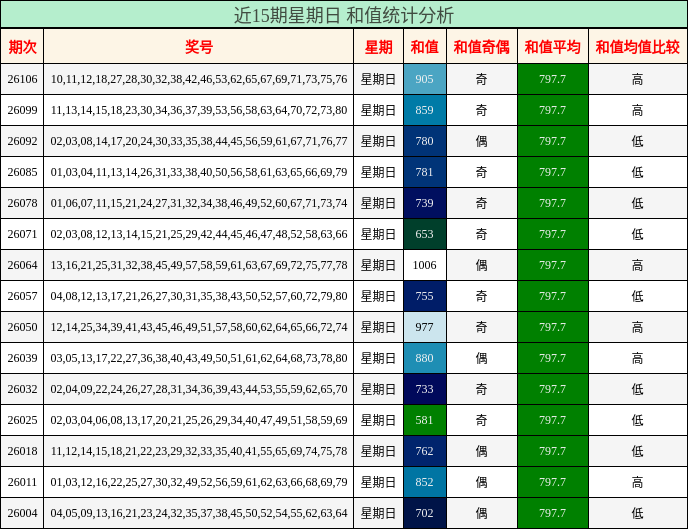The height and width of the screenshot is (529, 688).
Task: Click the sum value cell 852
Action: coord(425,482)
